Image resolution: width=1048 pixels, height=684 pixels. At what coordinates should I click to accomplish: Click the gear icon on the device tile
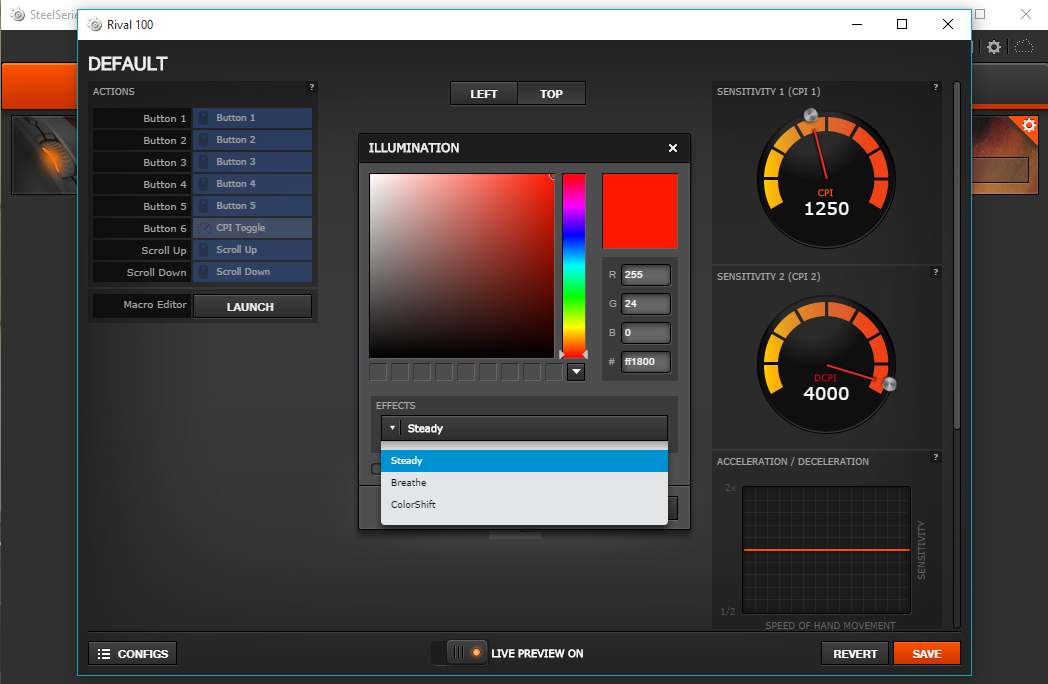[x=1028, y=125]
